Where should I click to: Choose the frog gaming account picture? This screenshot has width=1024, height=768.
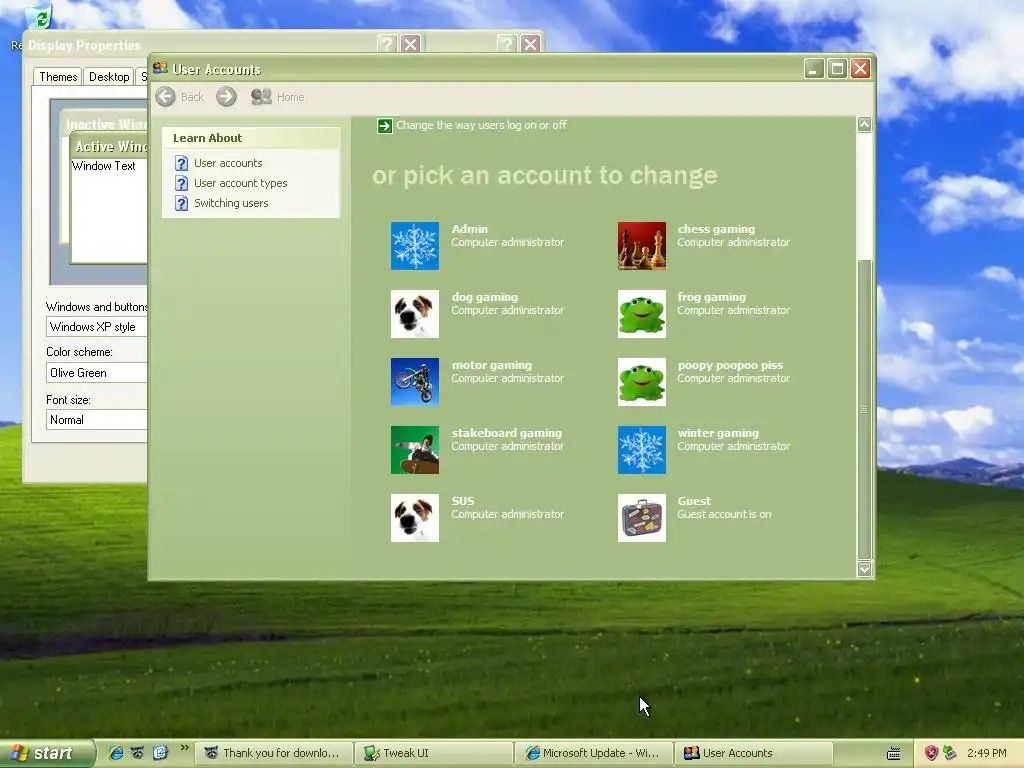(x=642, y=314)
